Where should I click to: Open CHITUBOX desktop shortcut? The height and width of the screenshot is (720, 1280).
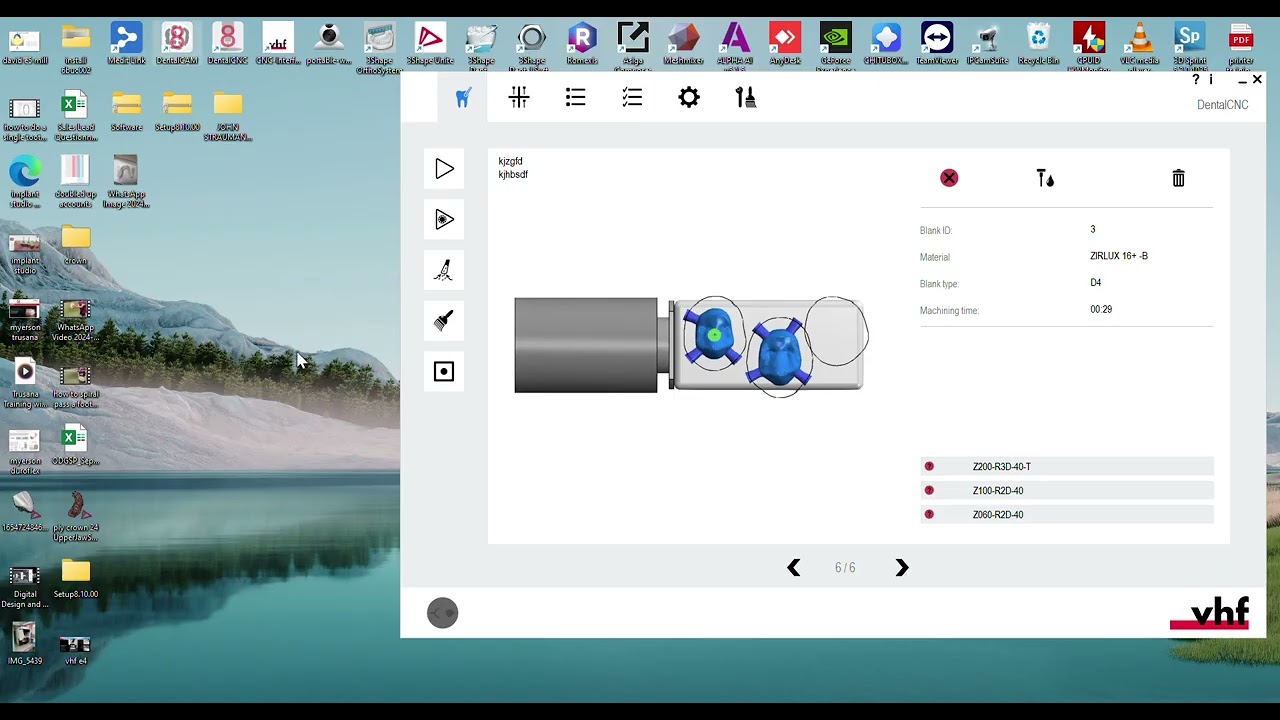(x=886, y=45)
